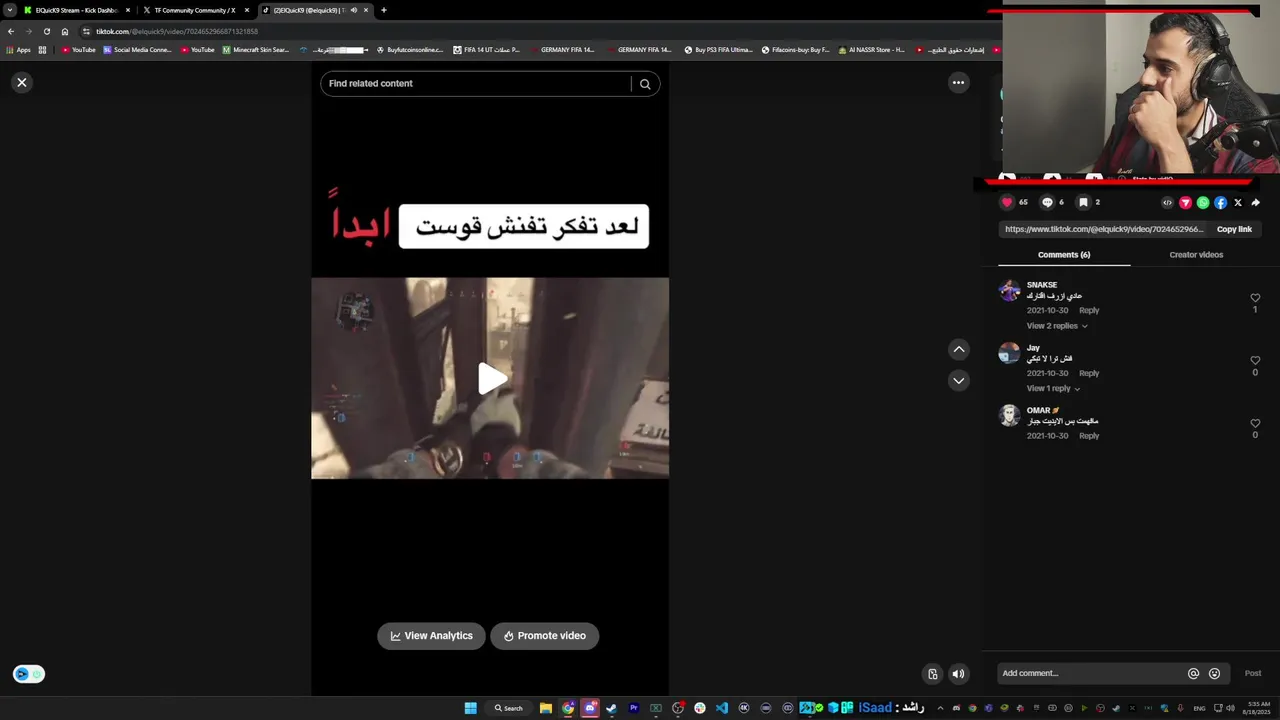Screen dimensions: 1280x720
Task: Switch to the Creator videos tab
Action: 1196,255
